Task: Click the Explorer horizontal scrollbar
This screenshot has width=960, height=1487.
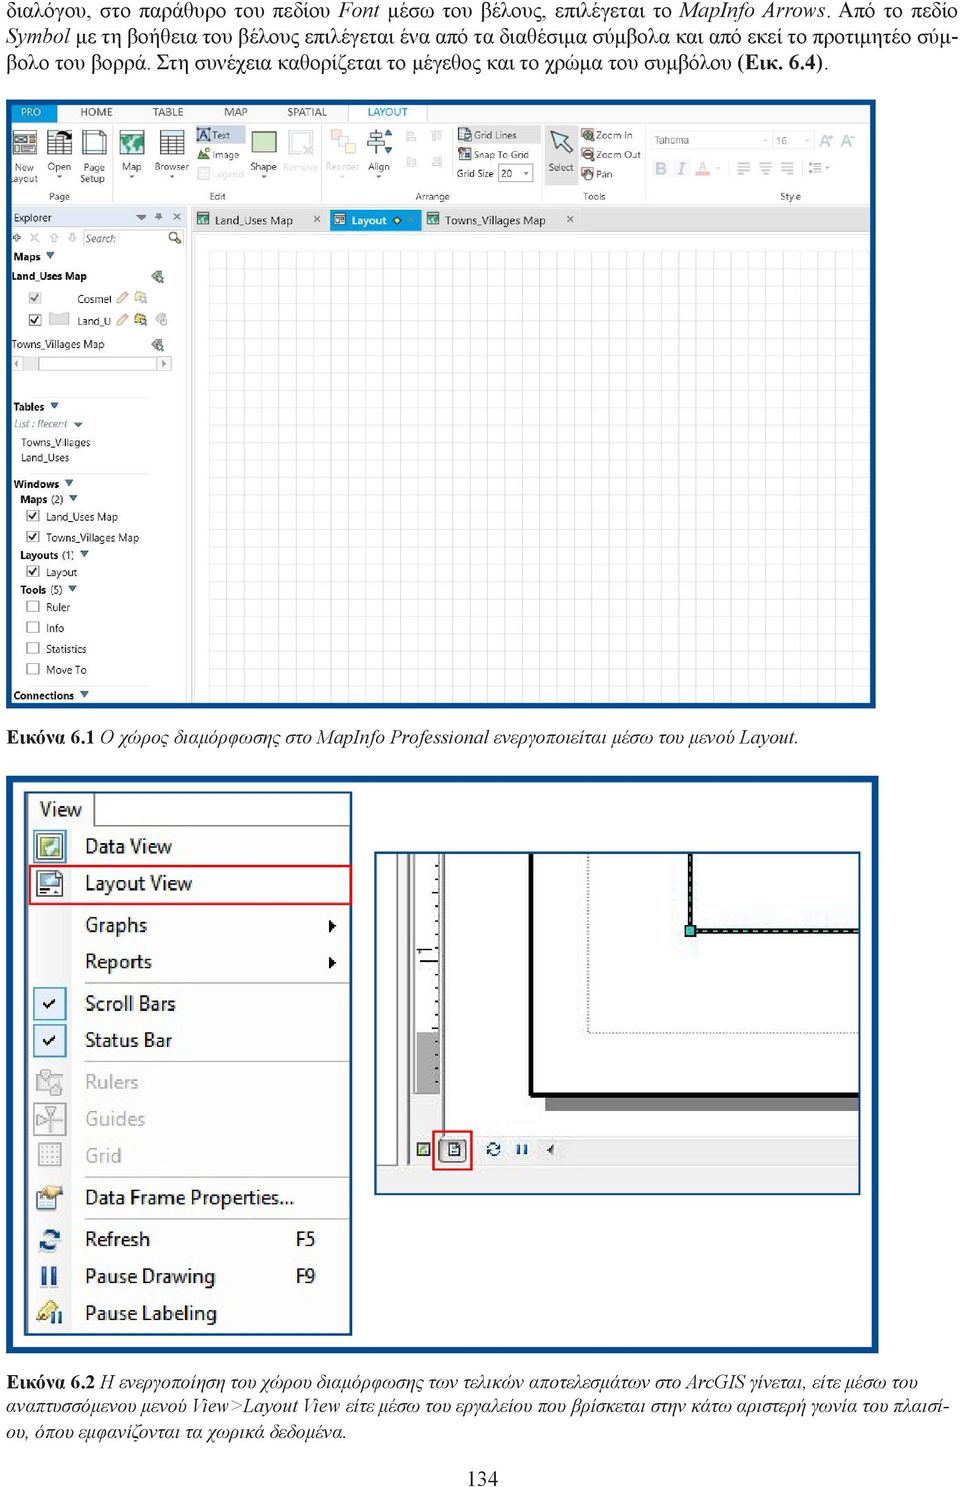Action: pyautogui.click(x=91, y=364)
